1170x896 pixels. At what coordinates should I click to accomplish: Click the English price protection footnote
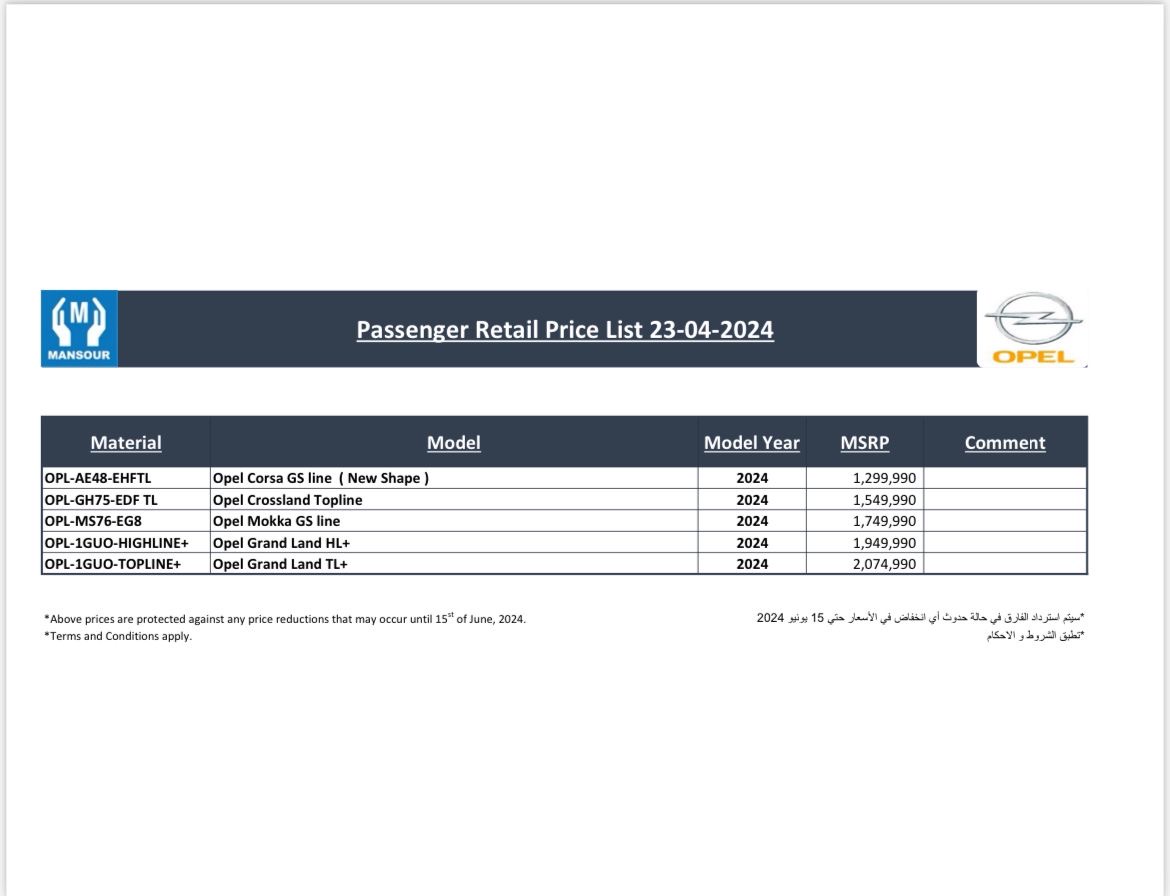click(286, 619)
